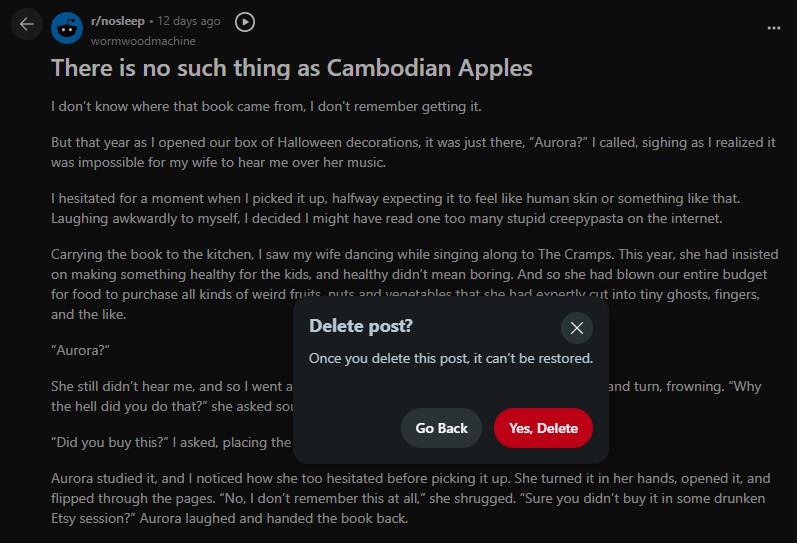The image size is (797, 543).
Task: Open the wormwoodmachine user profile
Action: (x=143, y=41)
